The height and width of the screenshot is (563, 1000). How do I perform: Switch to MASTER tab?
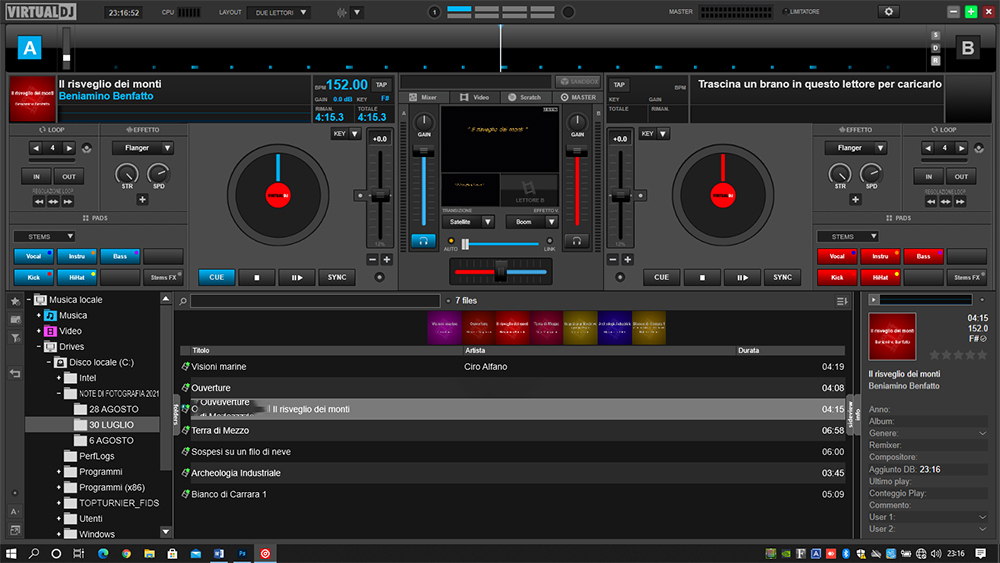(x=578, y=98)
